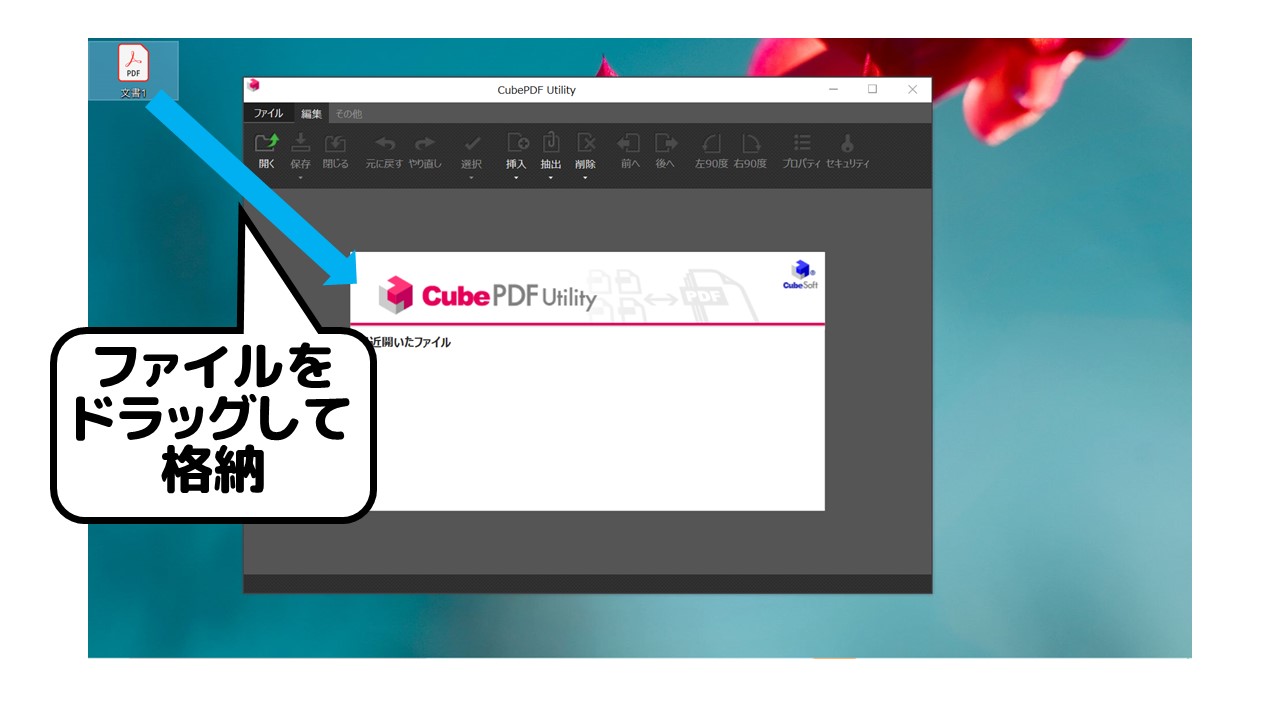This screenshot has width=1280, height=720.
Task: Click the 削除 (delete page) icon
Action: point(586,143)
